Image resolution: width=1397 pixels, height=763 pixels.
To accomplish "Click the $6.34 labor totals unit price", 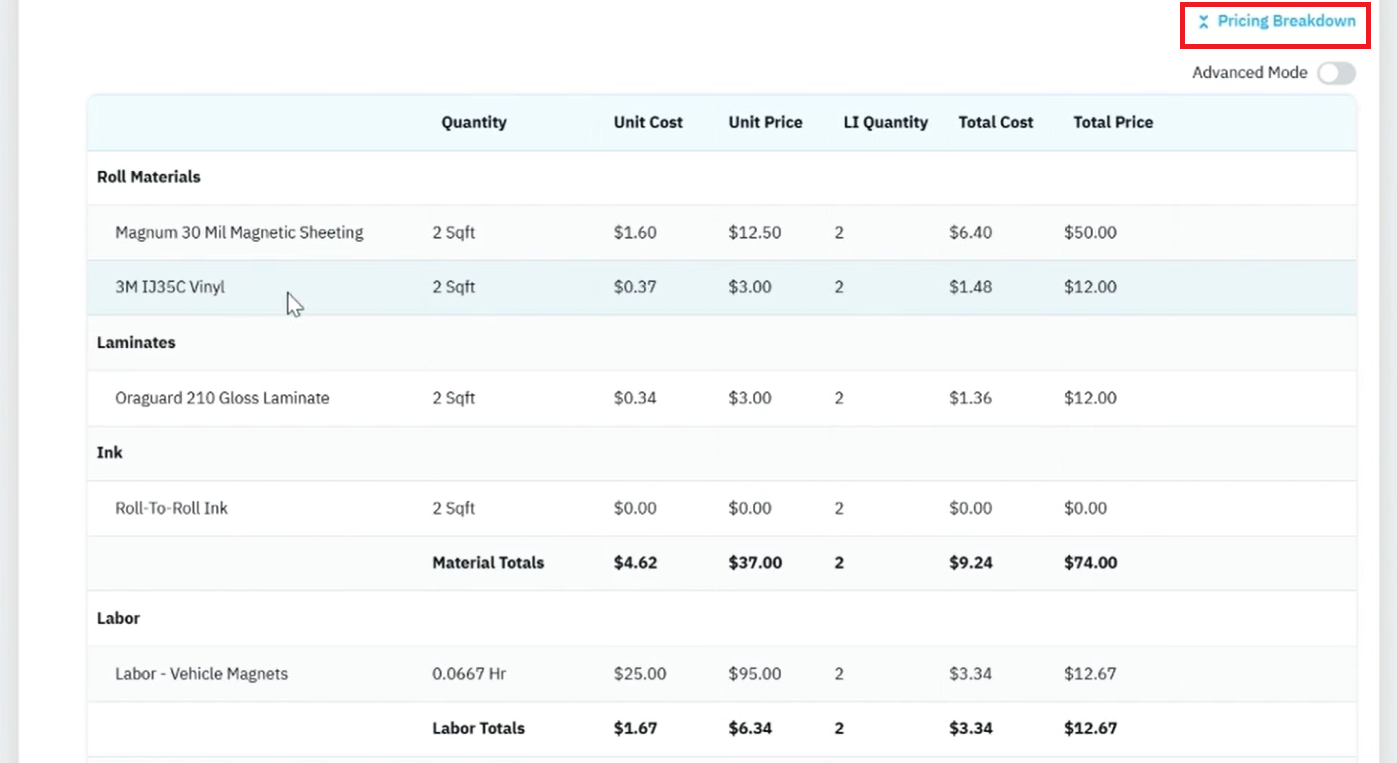I will 750,728.
